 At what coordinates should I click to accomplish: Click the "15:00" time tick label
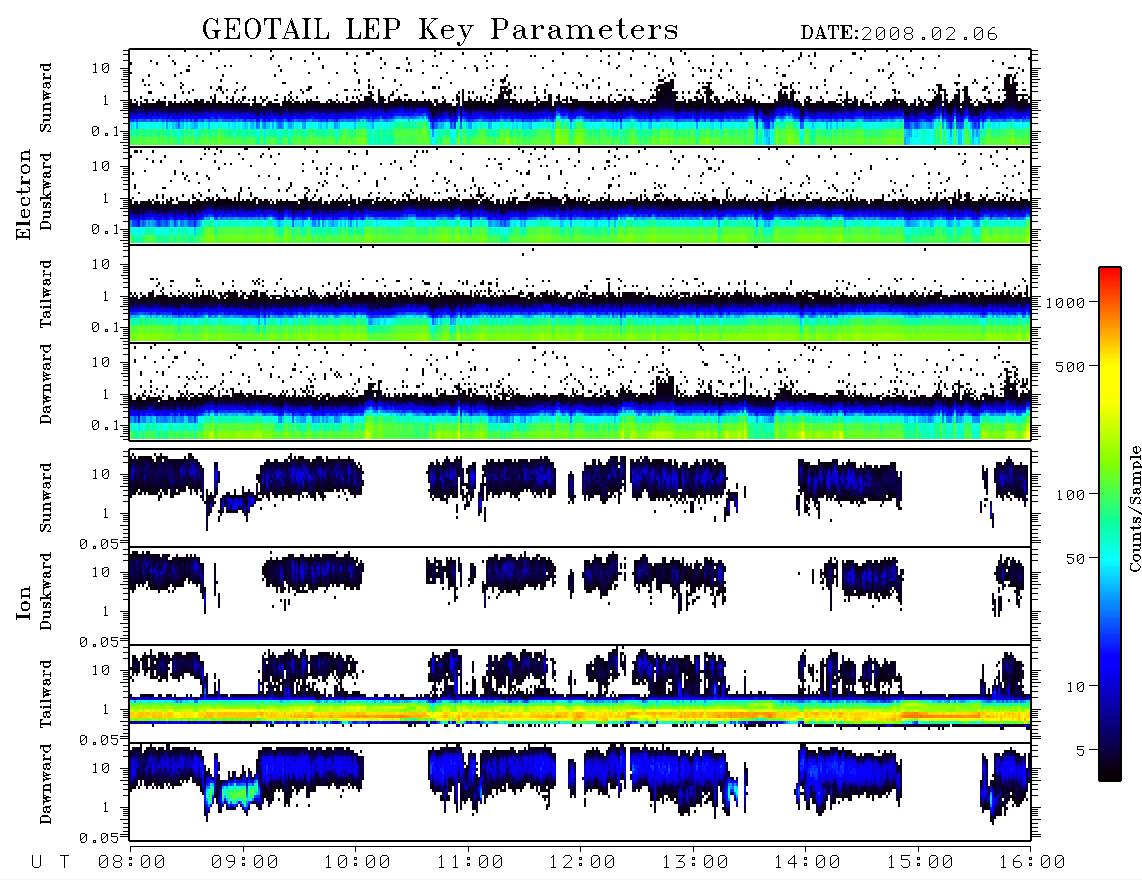920,863
